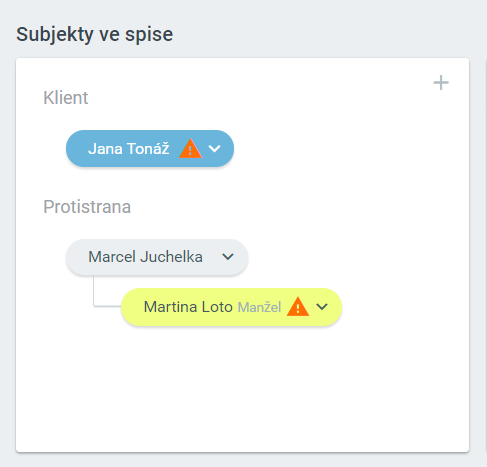Select the Marcel Juchelka name text
Viewport: 487px width, 467px height.
pyautogui.click(x=145, y=257)
